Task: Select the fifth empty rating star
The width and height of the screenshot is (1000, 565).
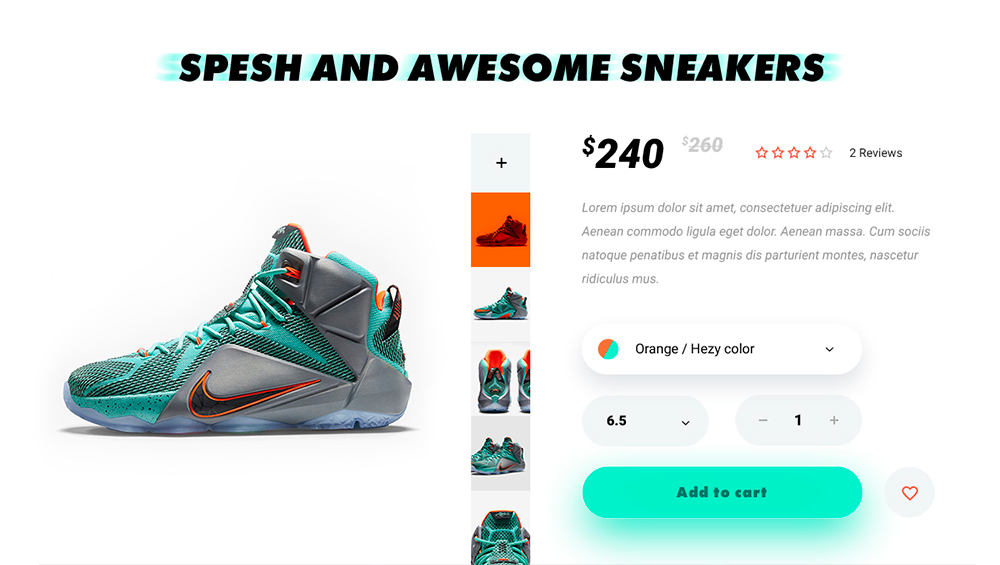Action: pos(827,152)
